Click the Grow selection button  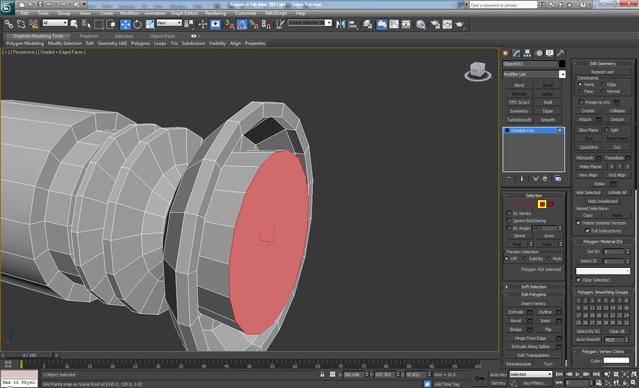point(549,236)
